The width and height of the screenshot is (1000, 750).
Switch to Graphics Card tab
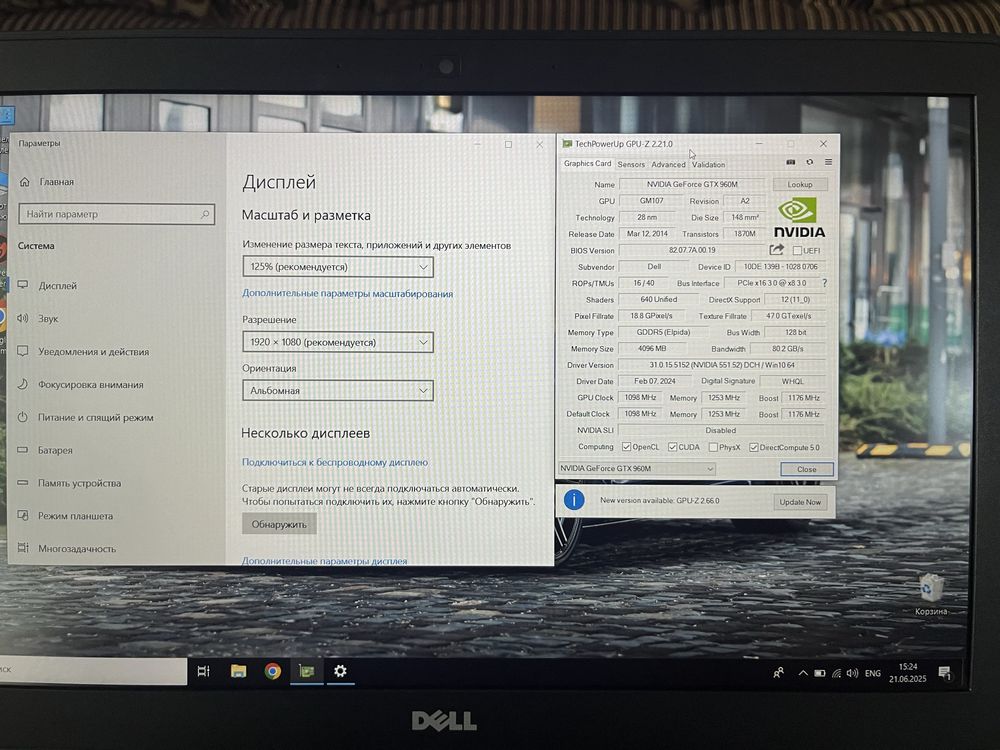point(587,163)
